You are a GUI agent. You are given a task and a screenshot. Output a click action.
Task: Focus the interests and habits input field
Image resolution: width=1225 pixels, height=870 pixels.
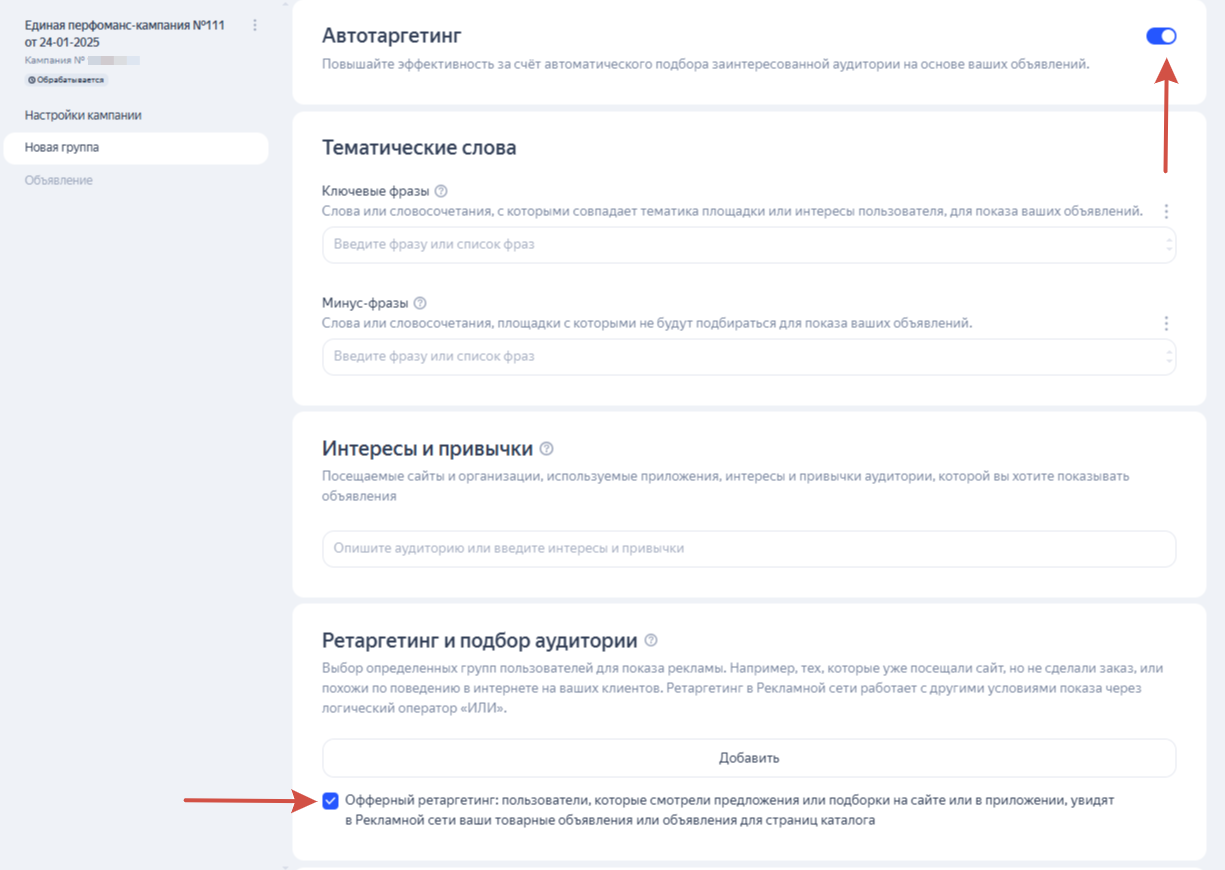pos(749,549)
